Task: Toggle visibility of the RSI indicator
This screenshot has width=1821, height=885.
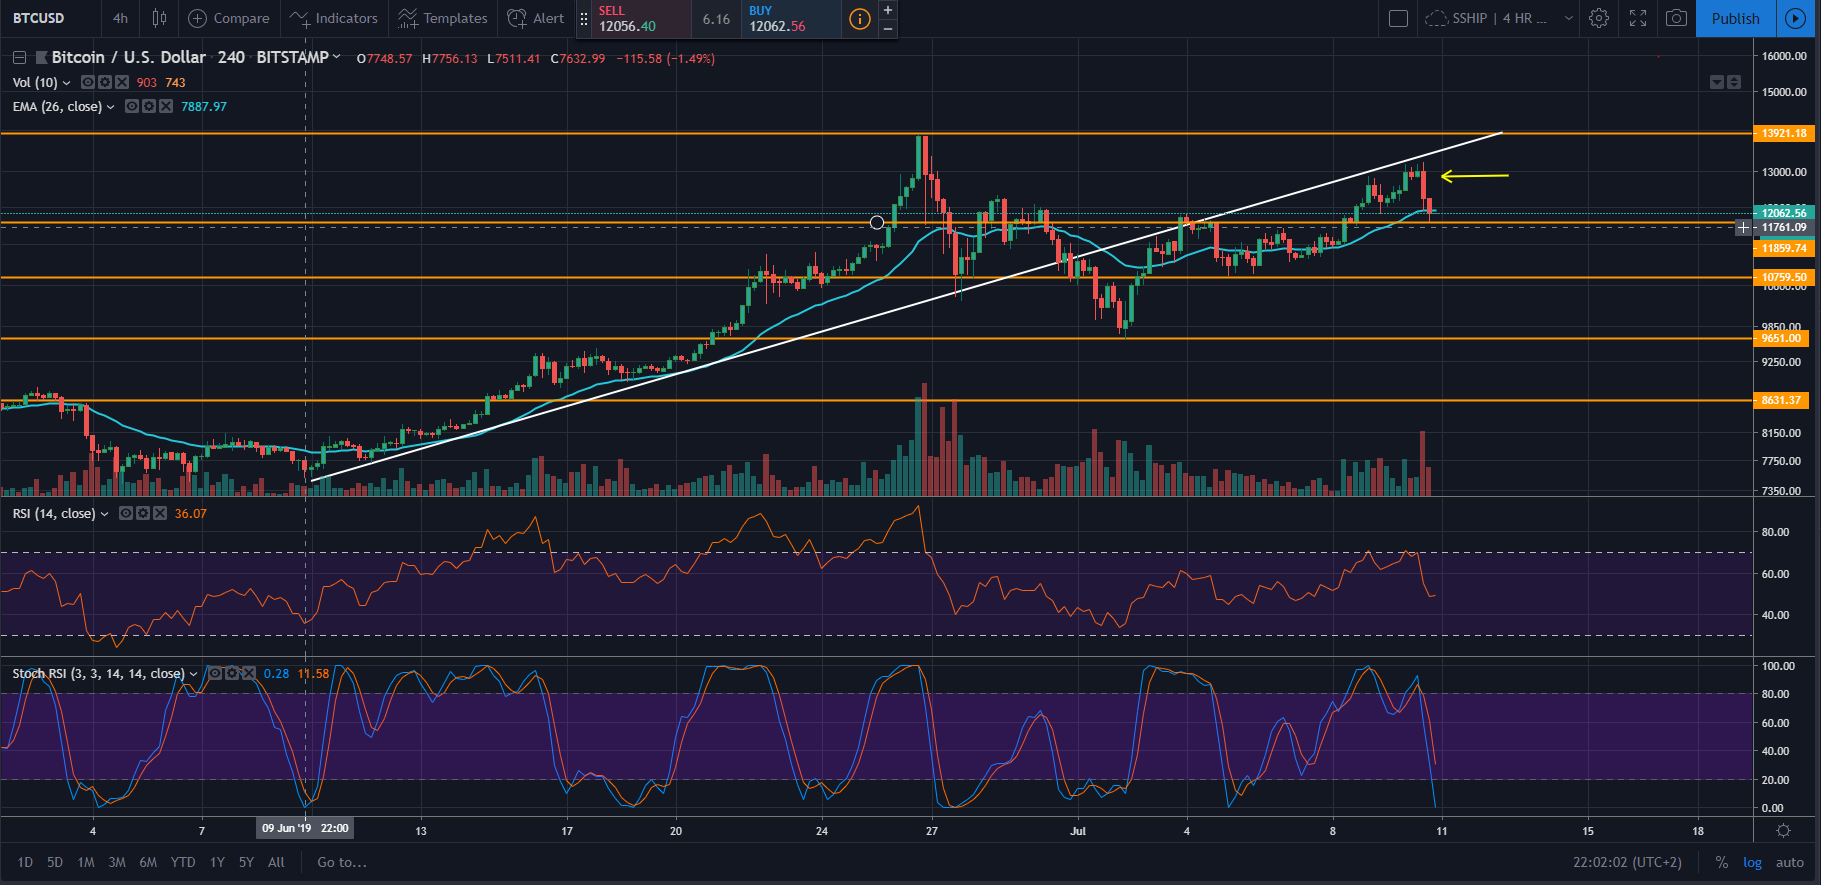Action: (126, 513)
